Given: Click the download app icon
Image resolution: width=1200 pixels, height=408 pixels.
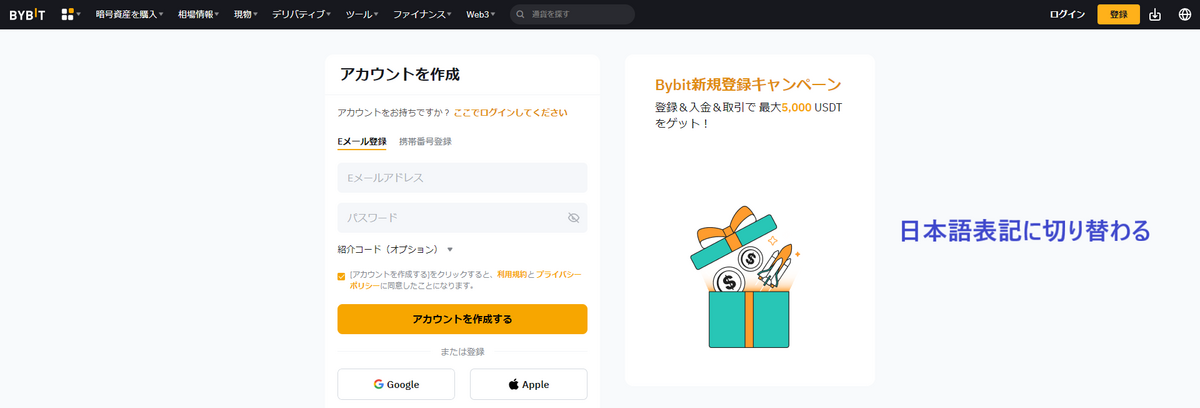Looking at the screenshot, I should click(1155, 14).
